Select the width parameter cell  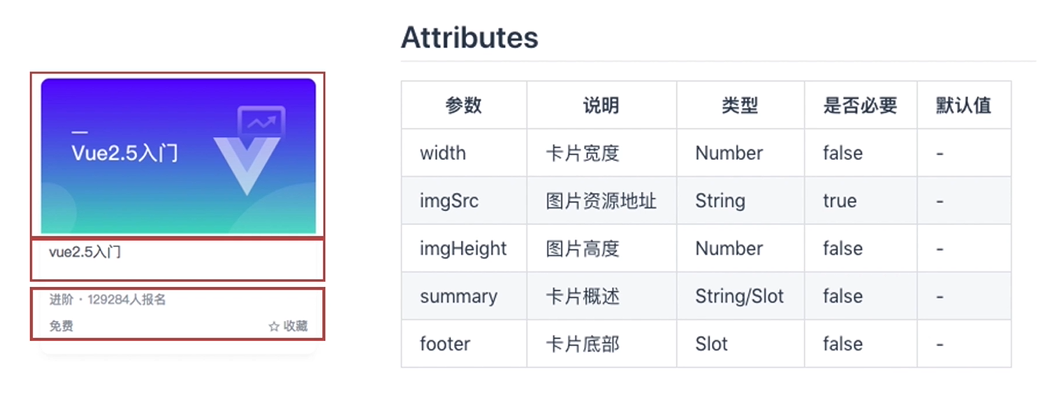point(441,153)
